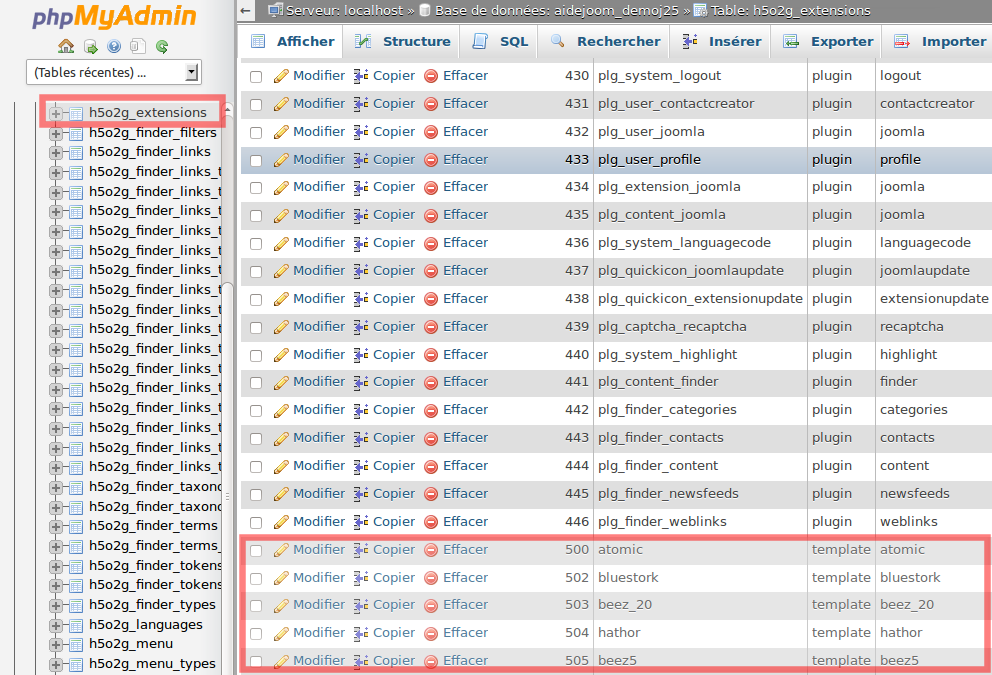This screenshot has height=675, width=992.
Task: Open the Tables récentes dropdown
Action: pos(113,73)
